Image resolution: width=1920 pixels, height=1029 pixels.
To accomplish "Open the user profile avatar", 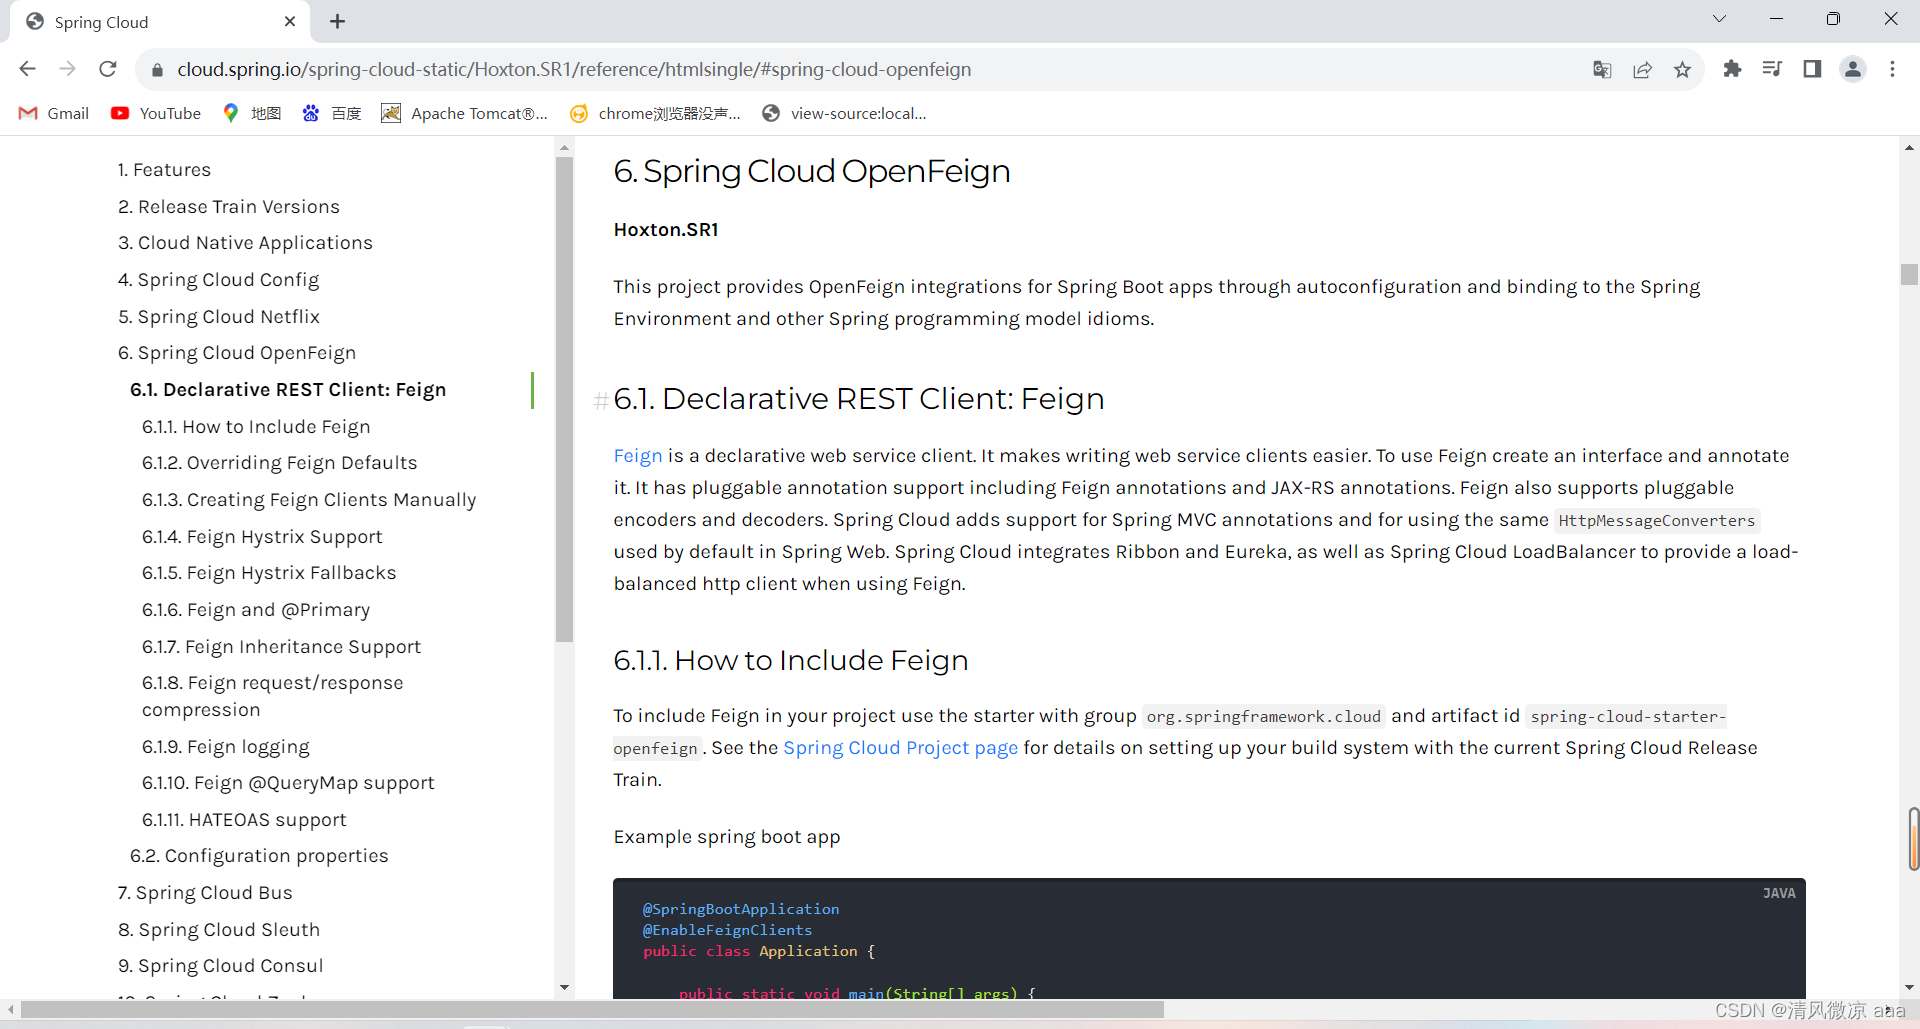I will pyautogui.click(x=1853, y=69).
